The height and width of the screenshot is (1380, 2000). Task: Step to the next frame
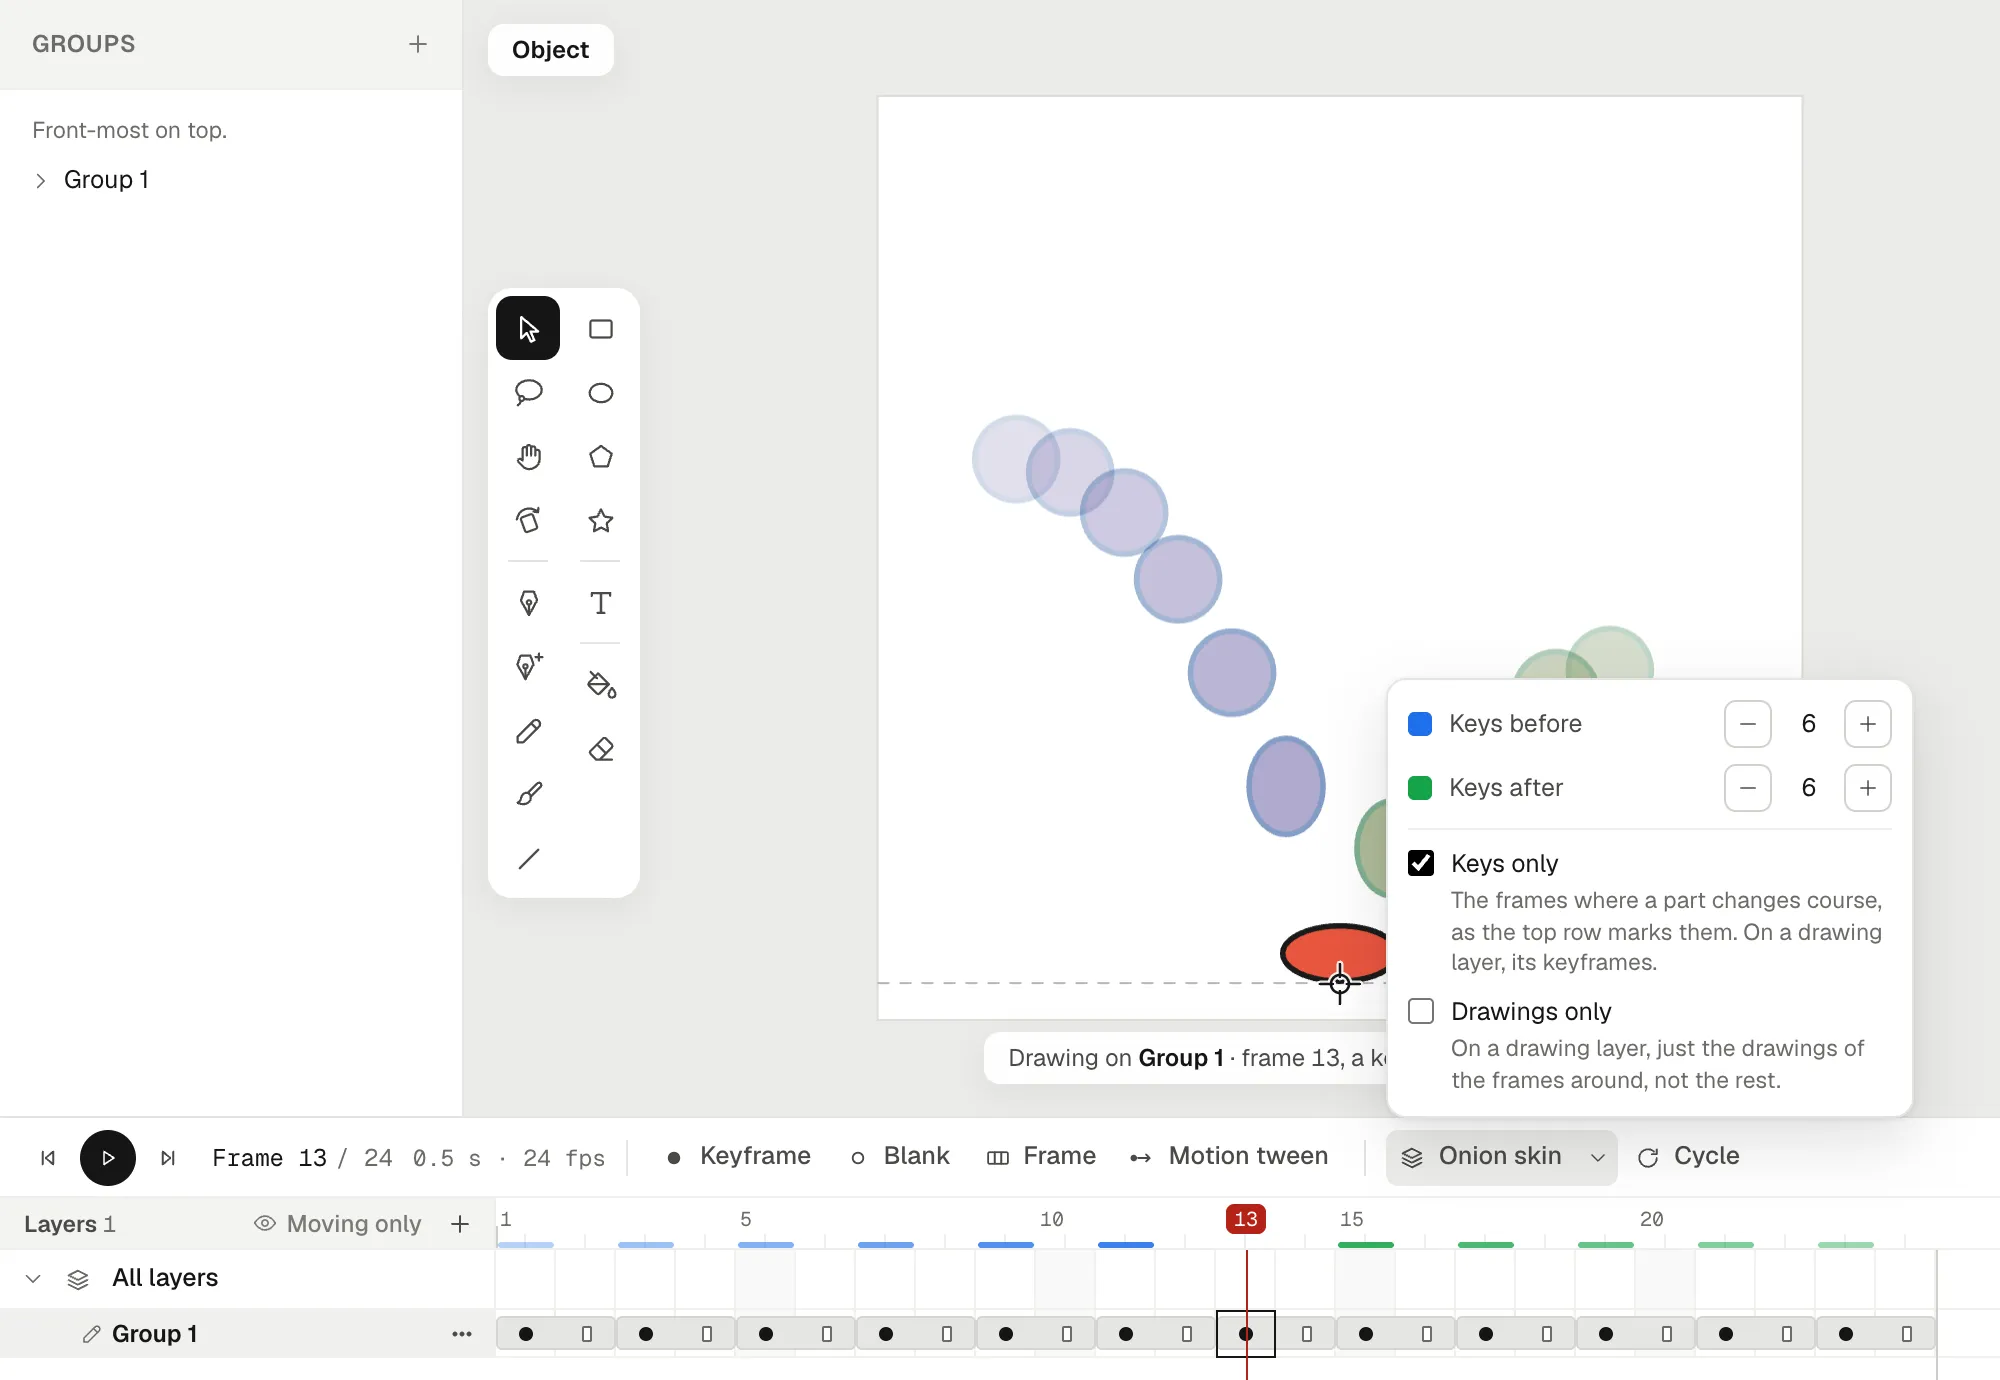coord(168,1158)
